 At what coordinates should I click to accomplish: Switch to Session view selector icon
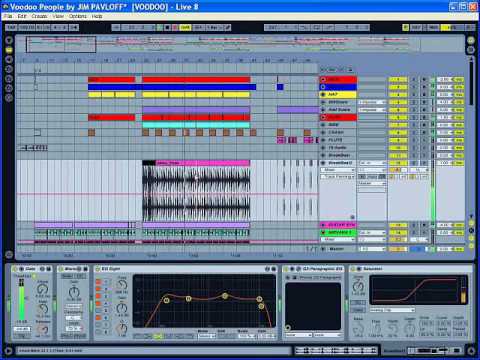pos(471,50)
